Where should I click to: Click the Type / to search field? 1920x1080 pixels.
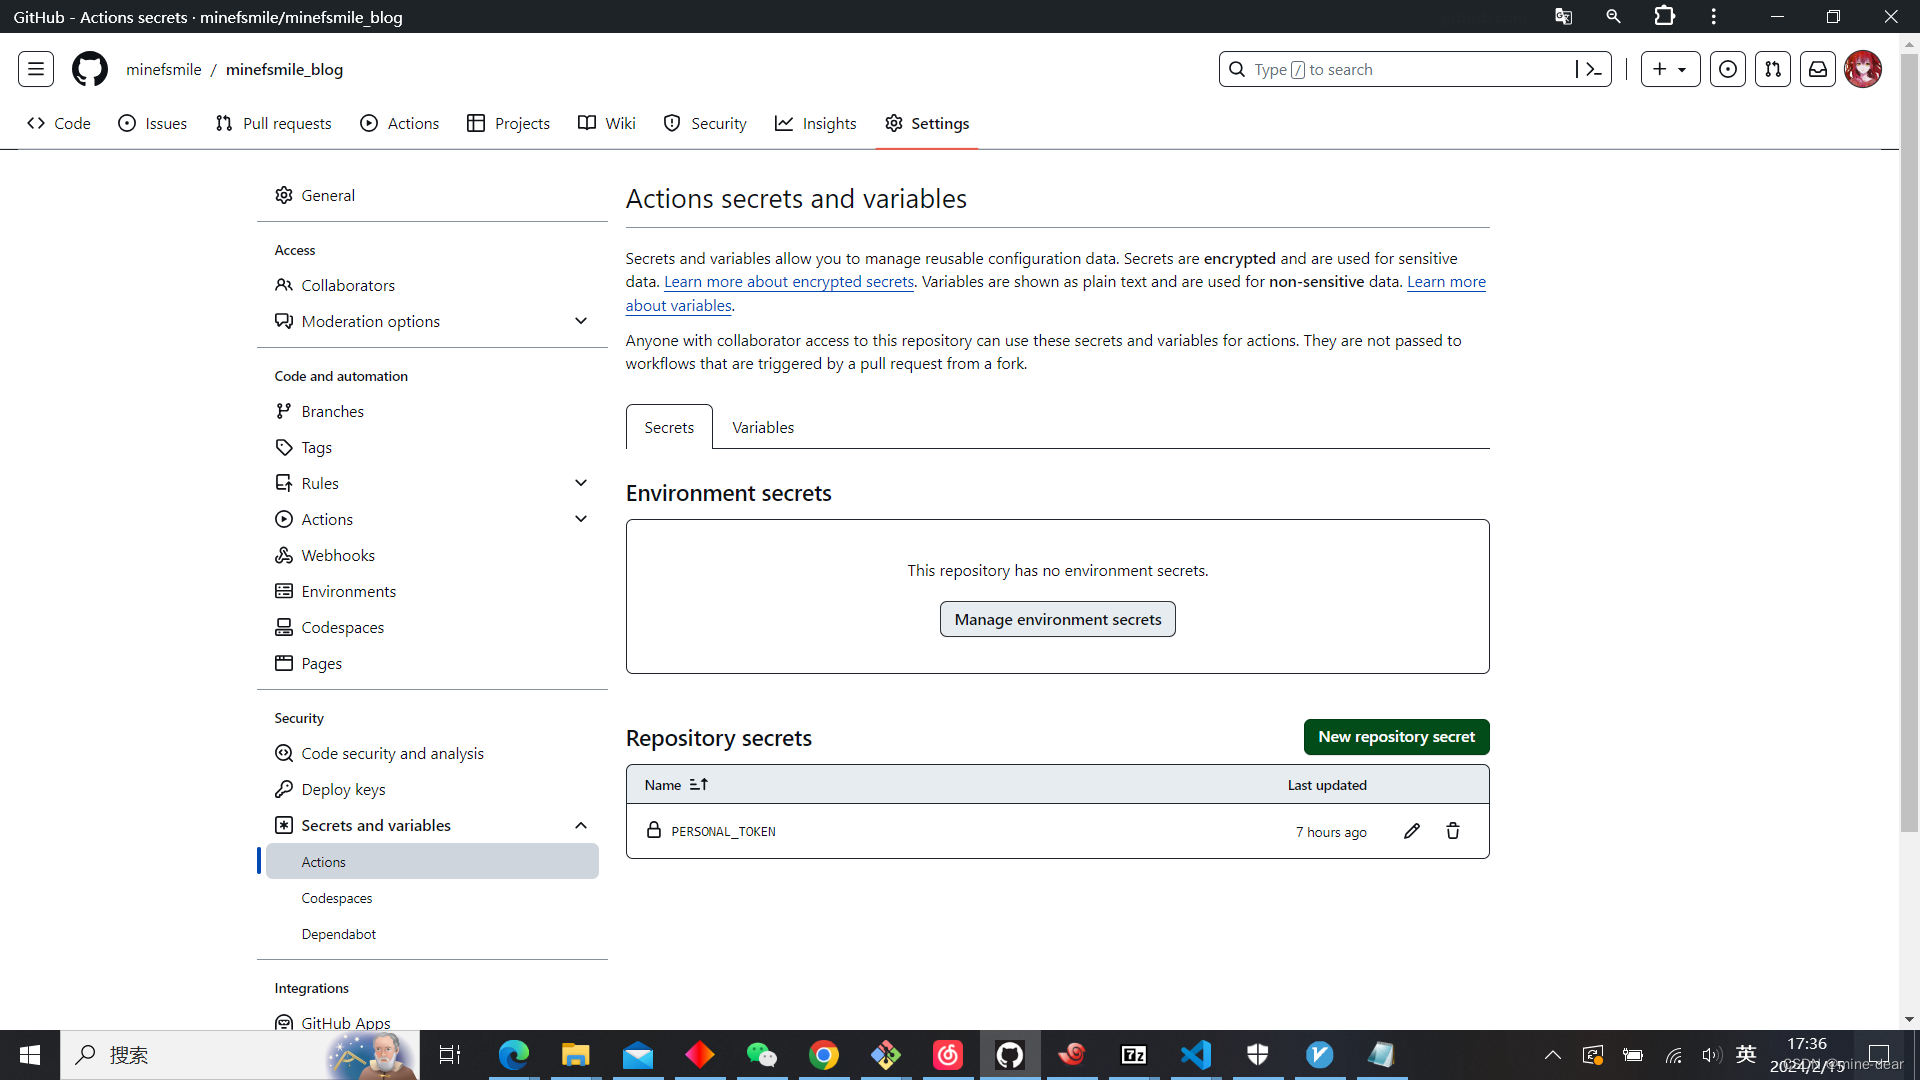point(1400,69)
